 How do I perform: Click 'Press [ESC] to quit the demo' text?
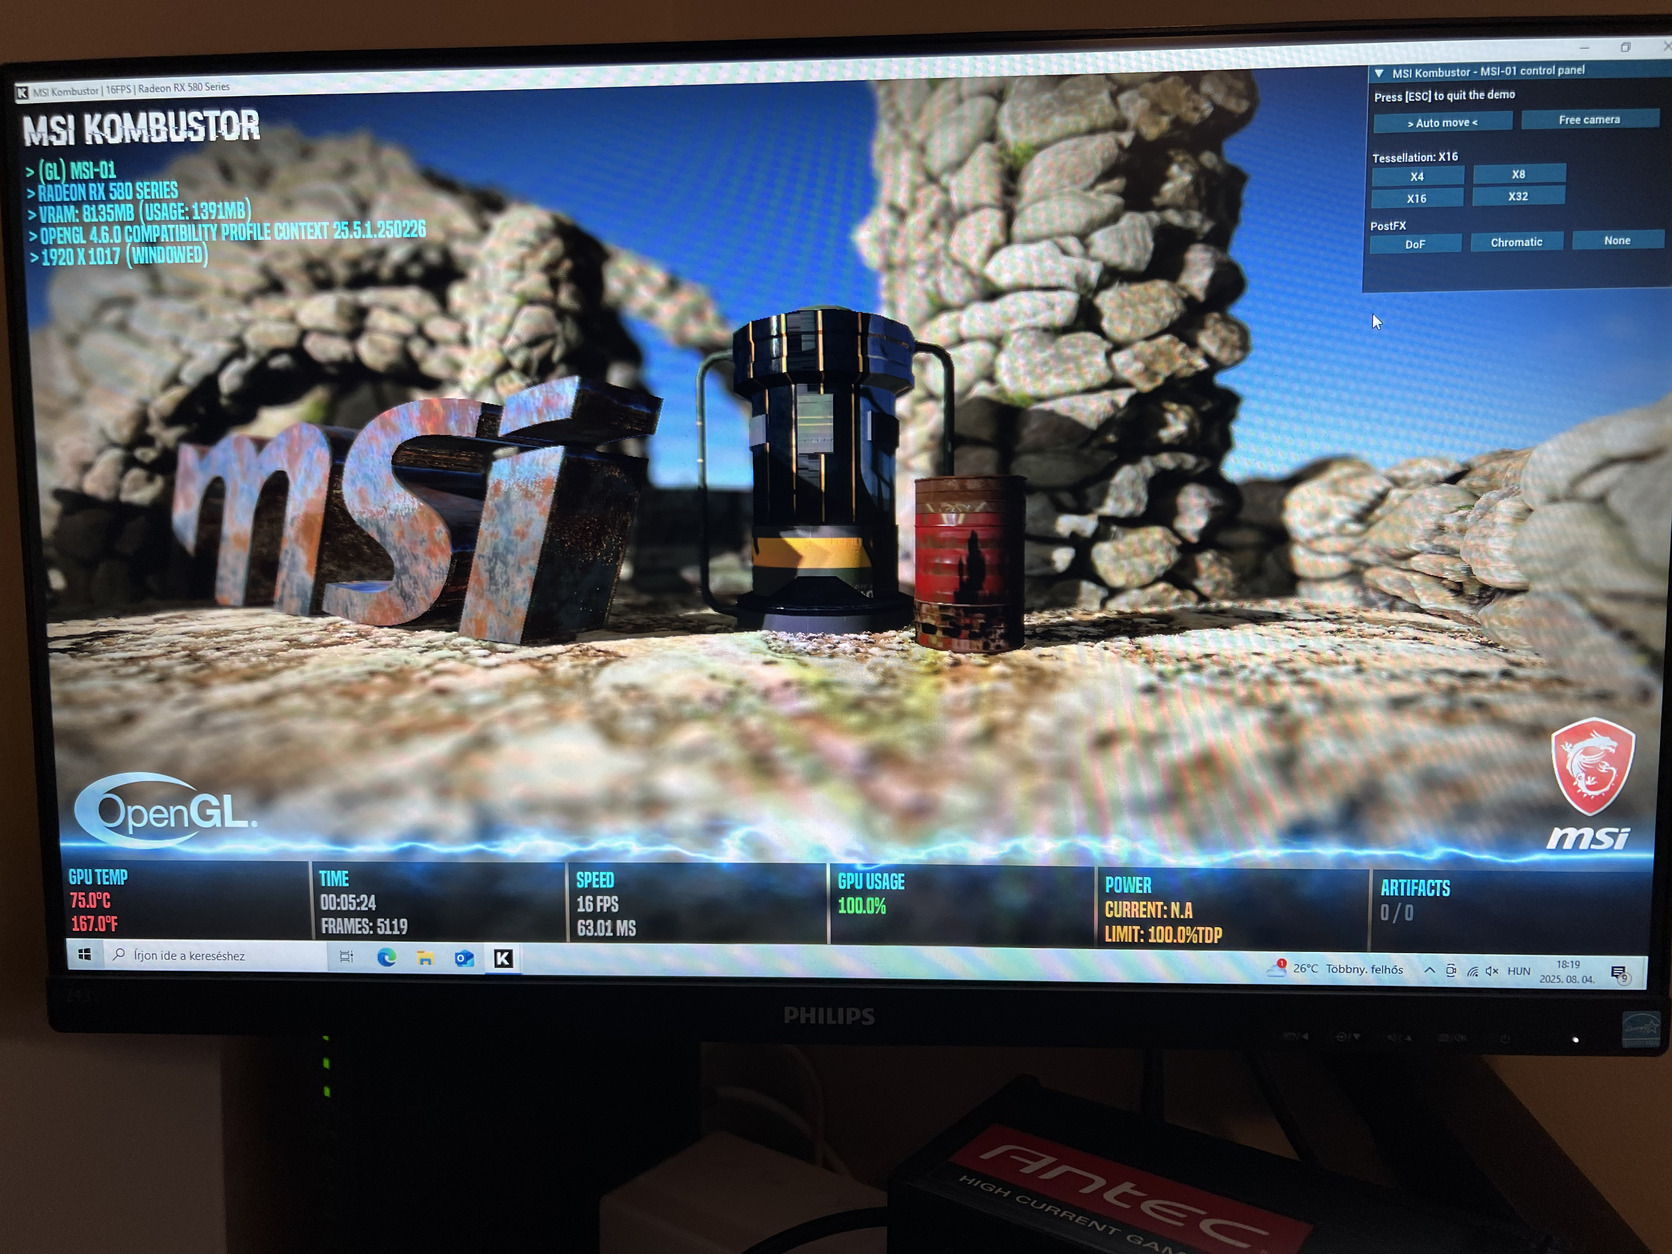pyautogui.click(x=1444, y=96)
